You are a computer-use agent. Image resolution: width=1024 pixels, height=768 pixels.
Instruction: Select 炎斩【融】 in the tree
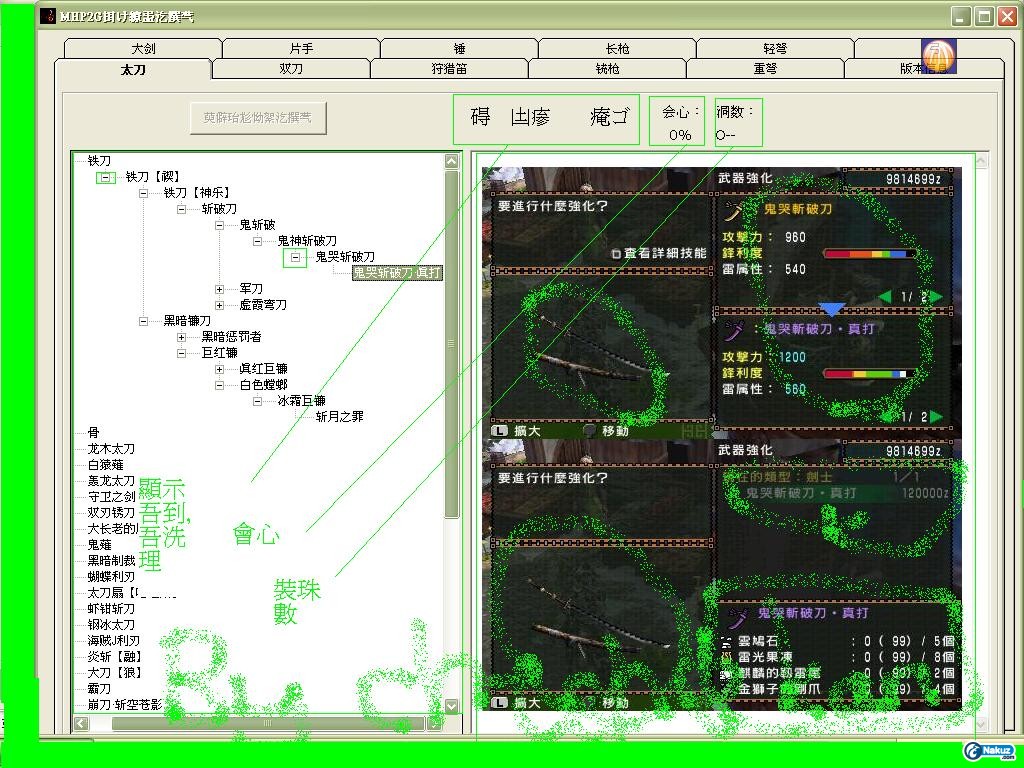coord(114,657)
